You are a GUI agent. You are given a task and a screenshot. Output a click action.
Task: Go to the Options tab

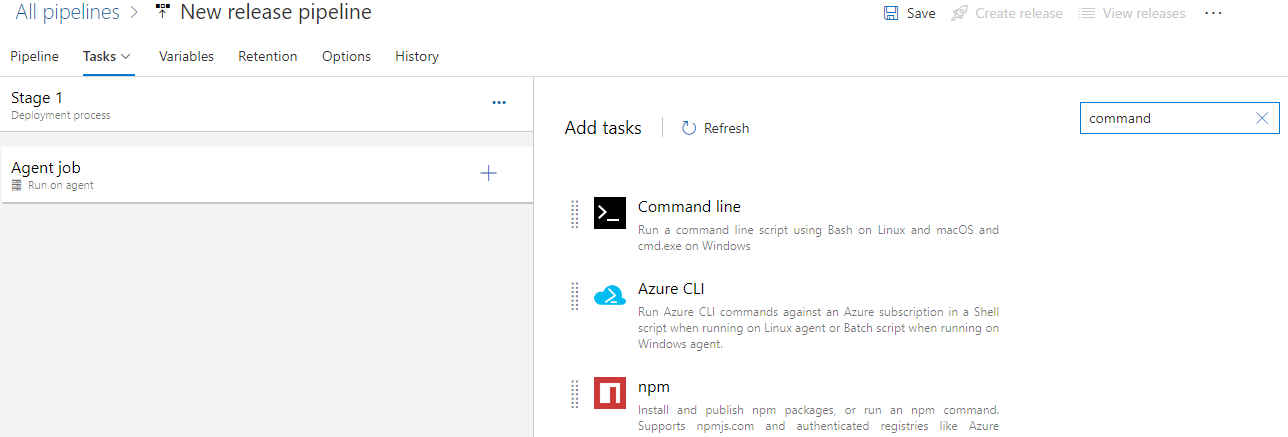346,57
